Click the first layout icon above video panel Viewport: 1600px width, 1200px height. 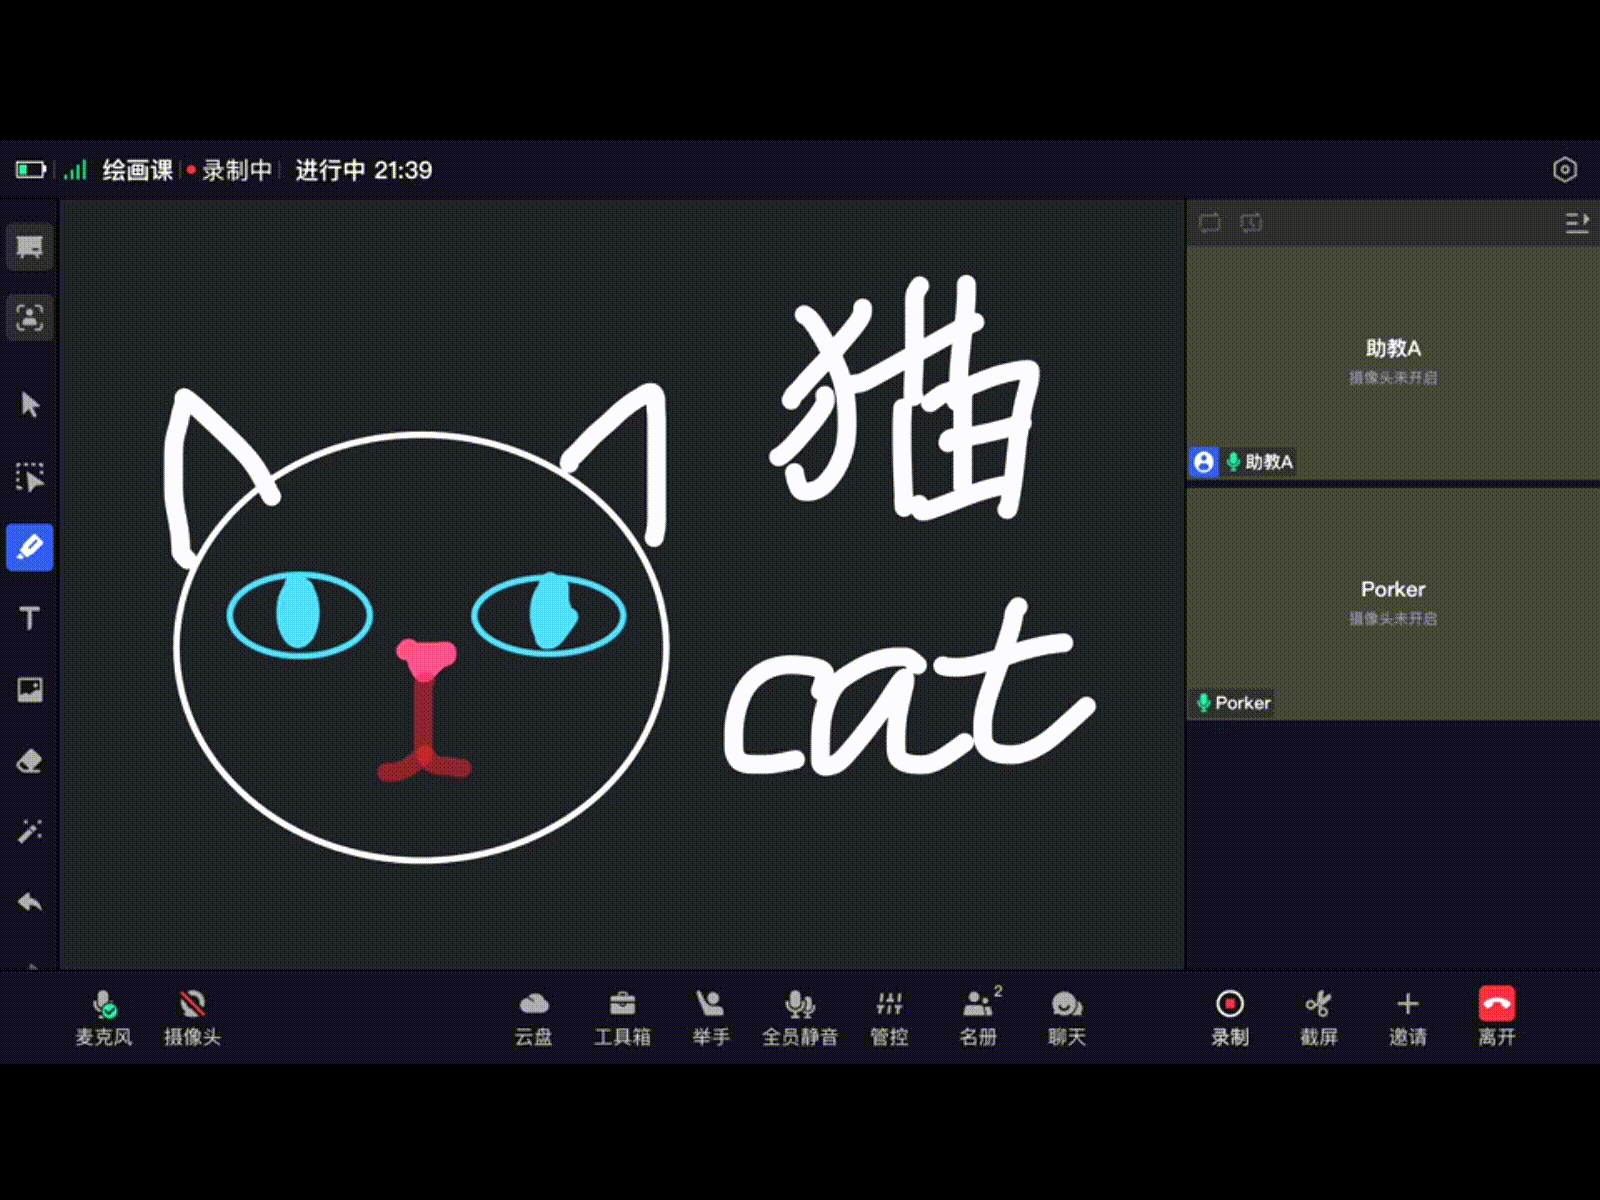point(1210,222)
